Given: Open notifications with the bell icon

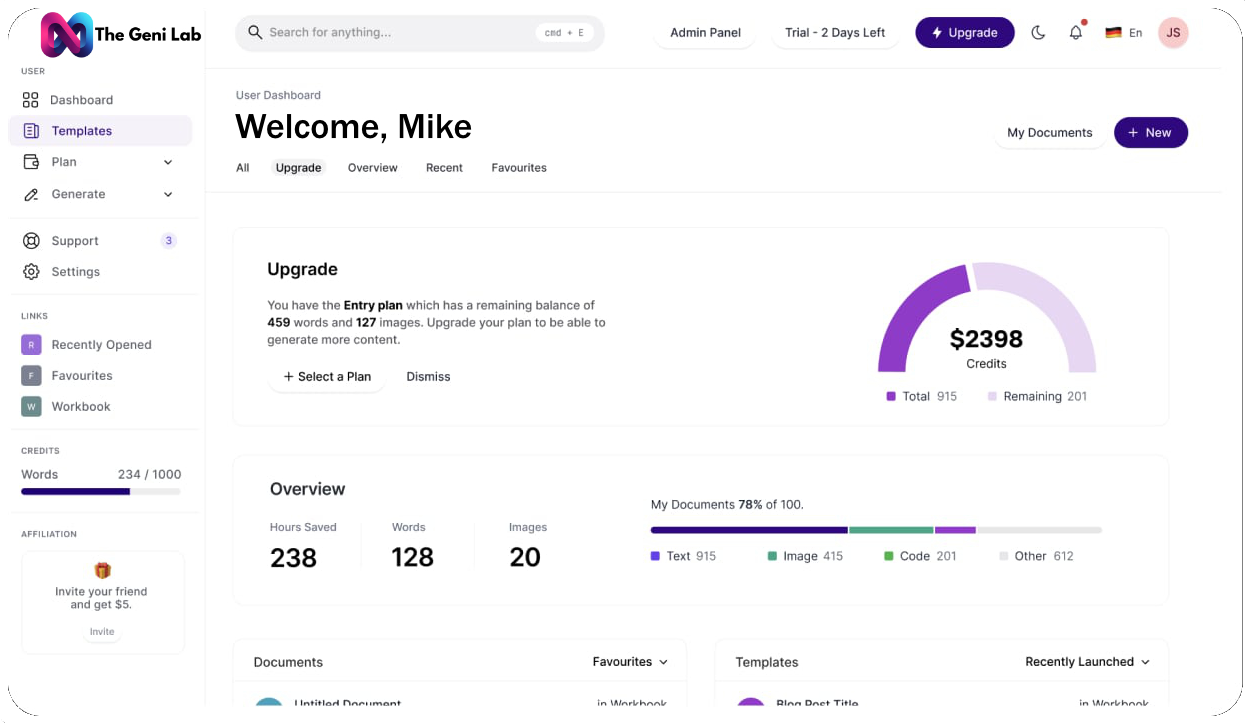Looking at the screenshot, I should click(1076, 33).
